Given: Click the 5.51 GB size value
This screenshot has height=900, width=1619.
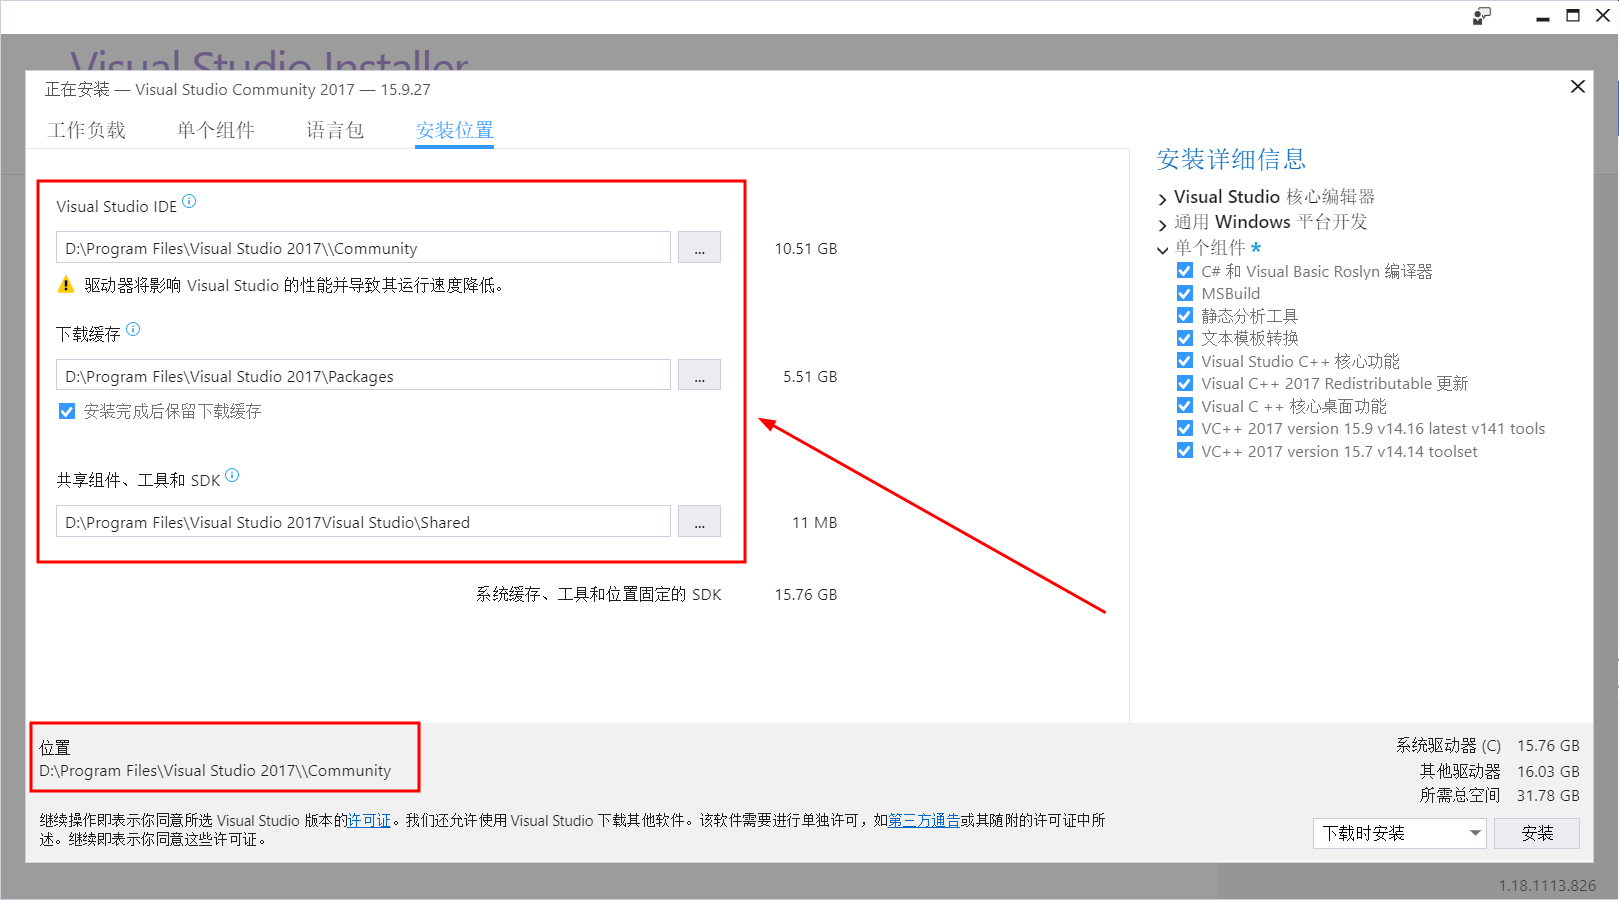Looking at the screenshot, I should point(810,376).
